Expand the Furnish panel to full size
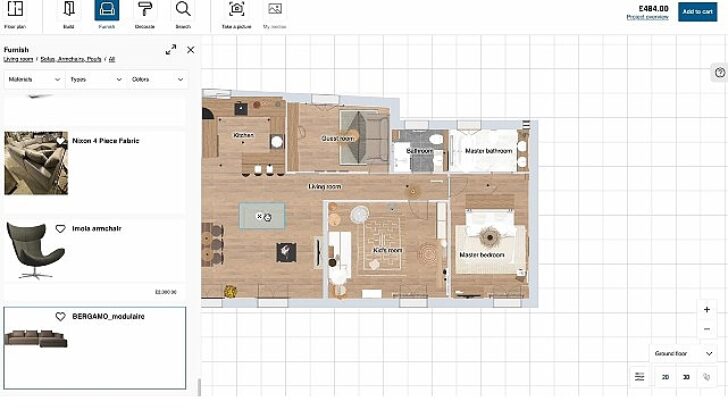 coord(170,49)
